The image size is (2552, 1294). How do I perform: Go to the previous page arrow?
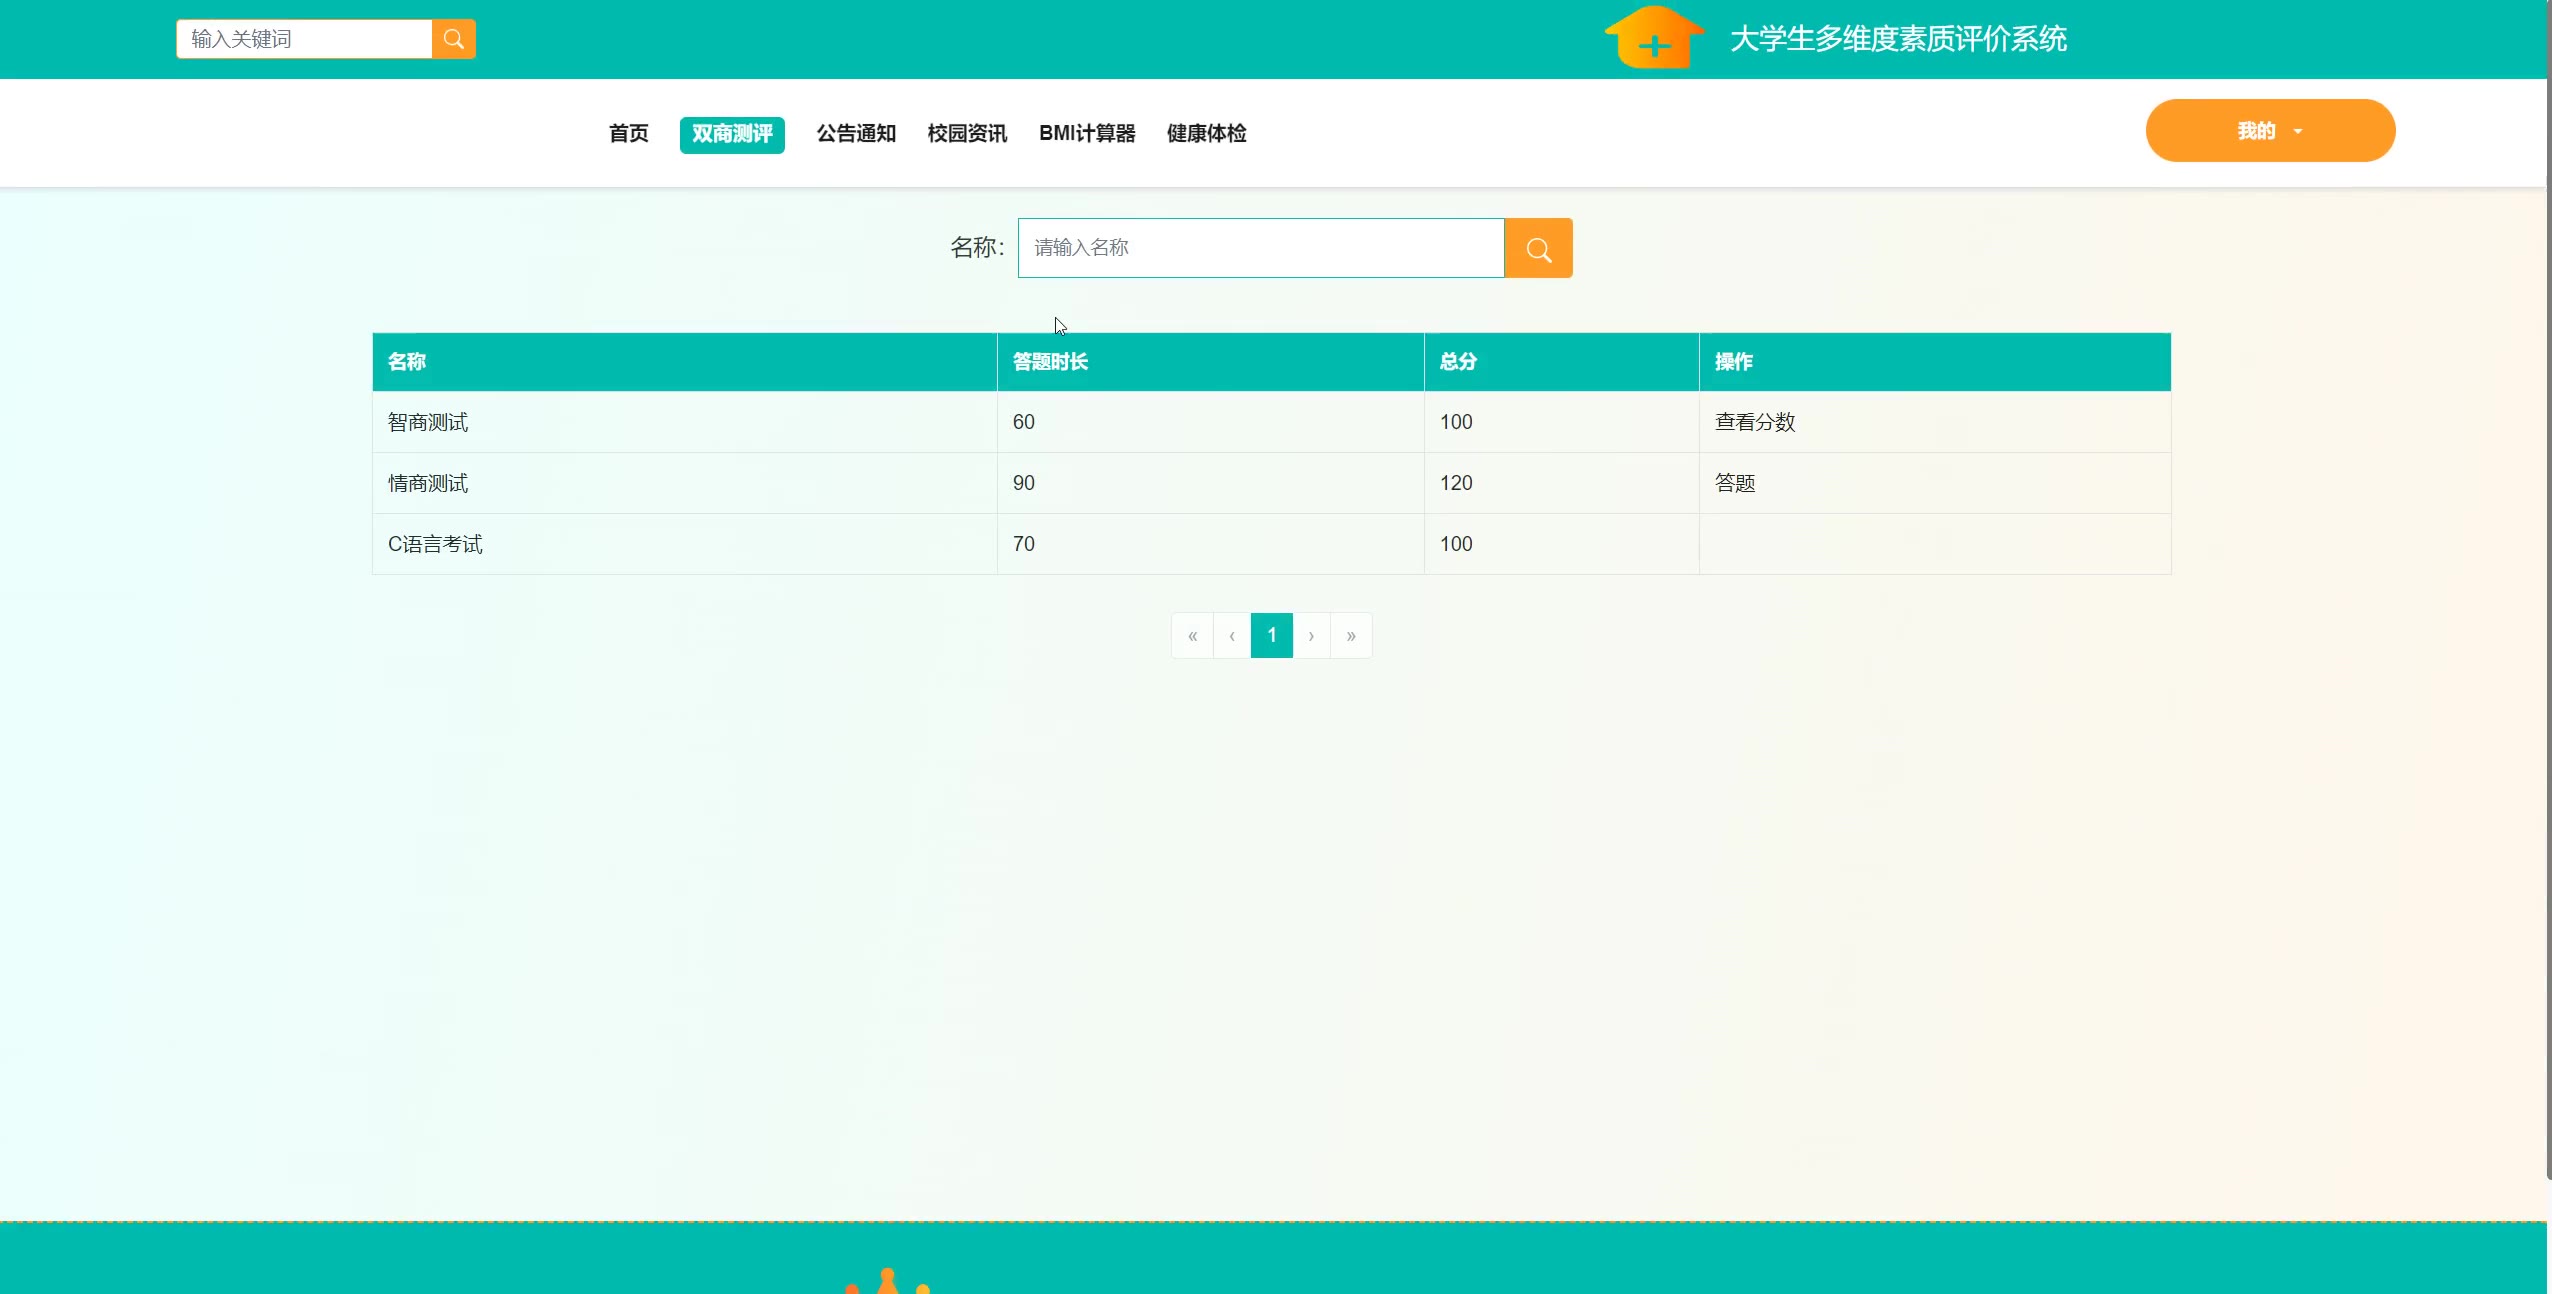pos(1232,636)
